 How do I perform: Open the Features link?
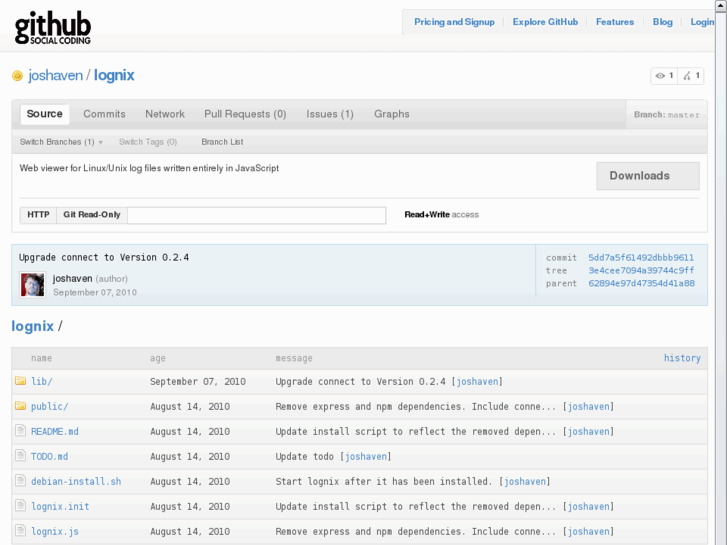[x=615, y=22]
